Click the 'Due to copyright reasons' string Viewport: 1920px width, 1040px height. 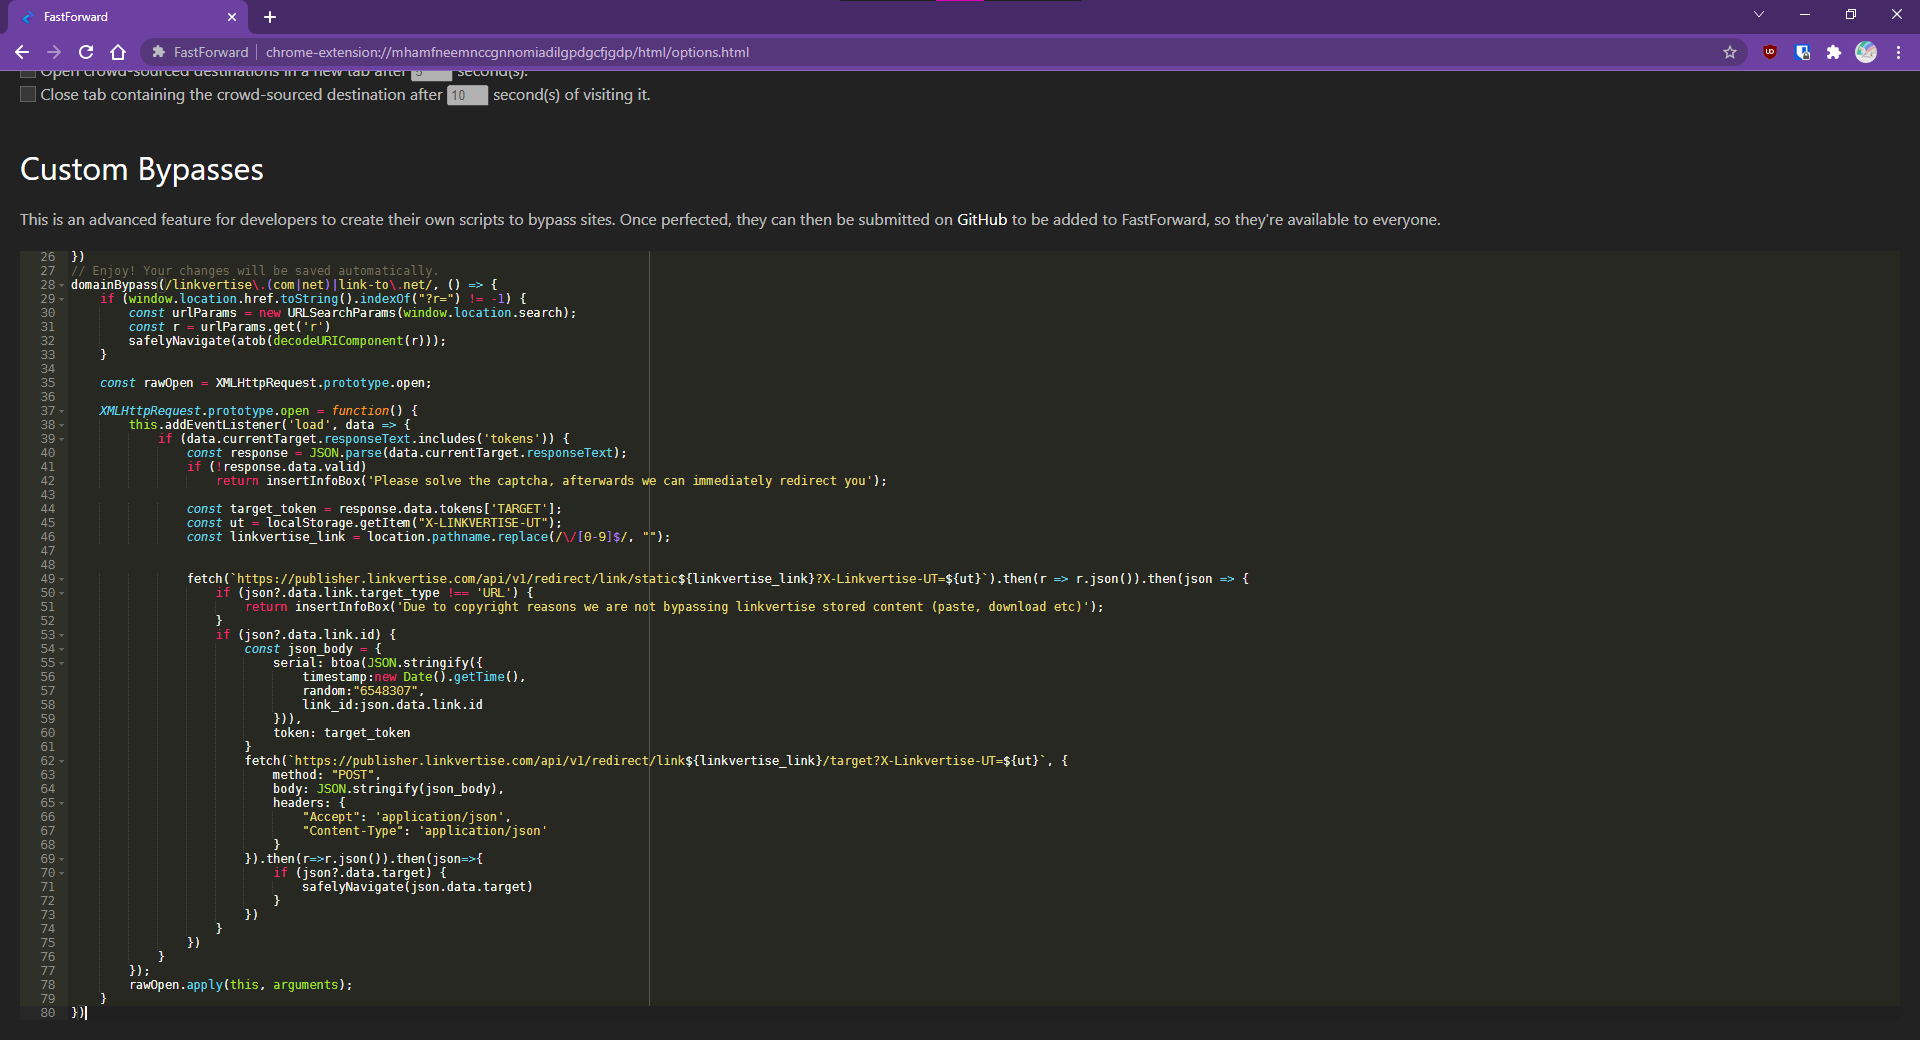pos(743,607)
